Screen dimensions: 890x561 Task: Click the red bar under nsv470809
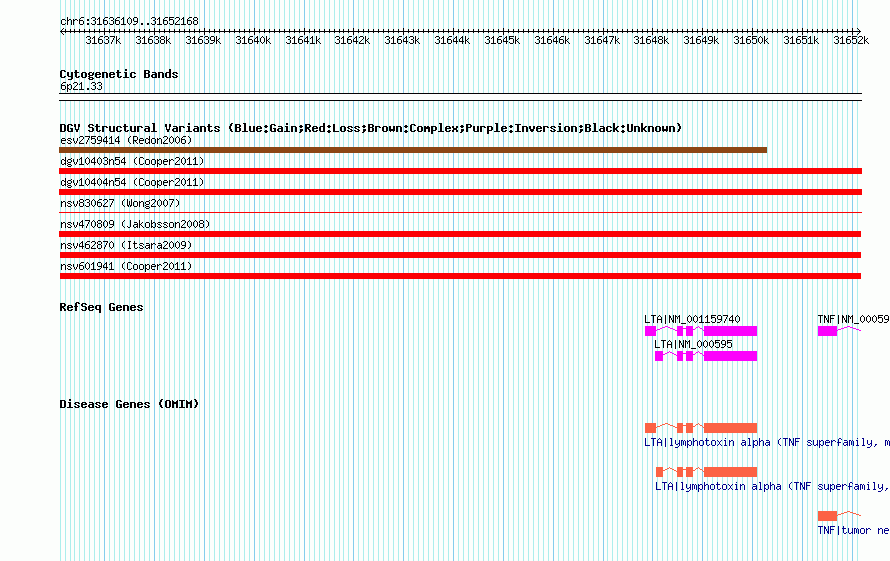(460, 234)
